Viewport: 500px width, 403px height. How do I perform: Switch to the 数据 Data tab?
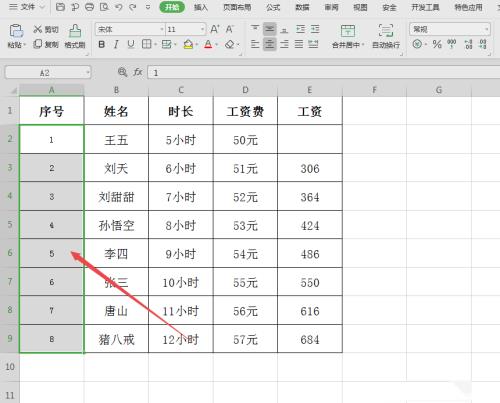coord(302,7)
